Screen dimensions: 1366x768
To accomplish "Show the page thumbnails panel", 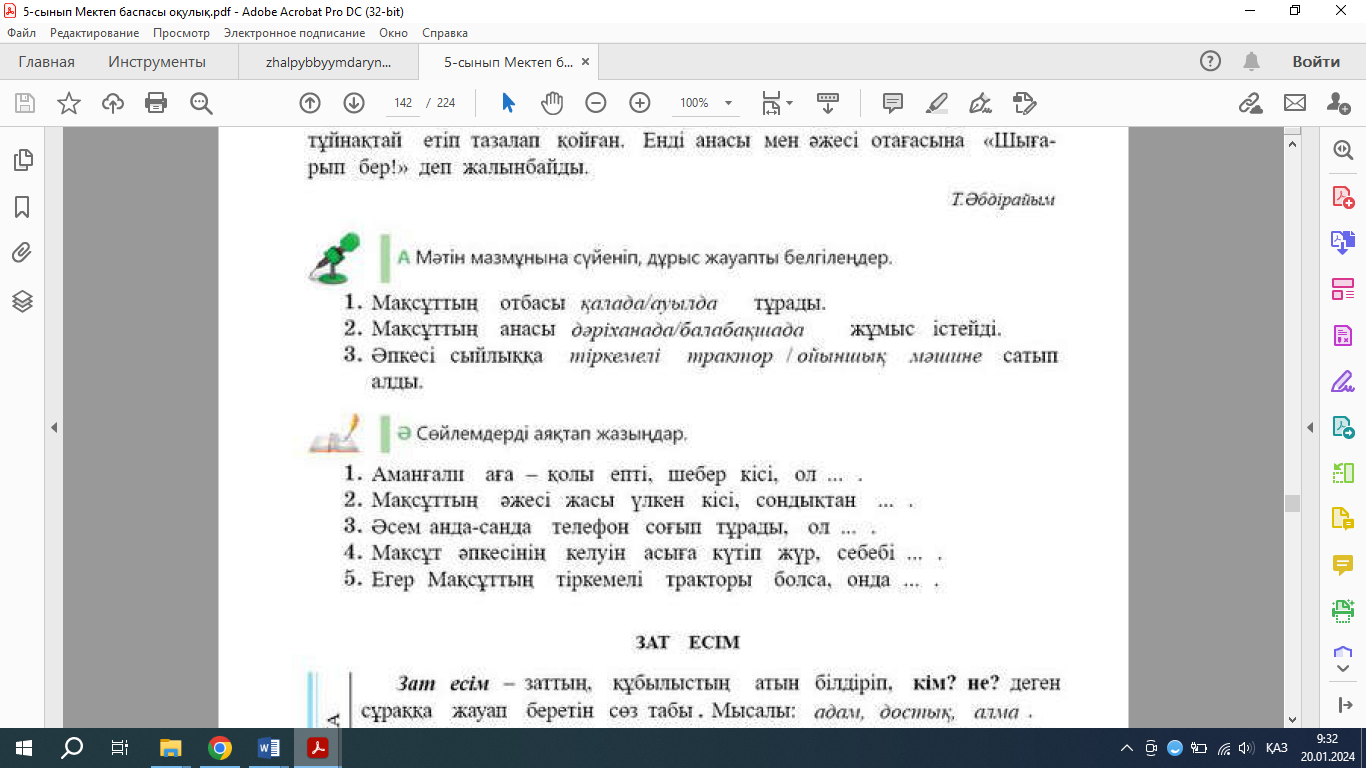I will (22, 159).
